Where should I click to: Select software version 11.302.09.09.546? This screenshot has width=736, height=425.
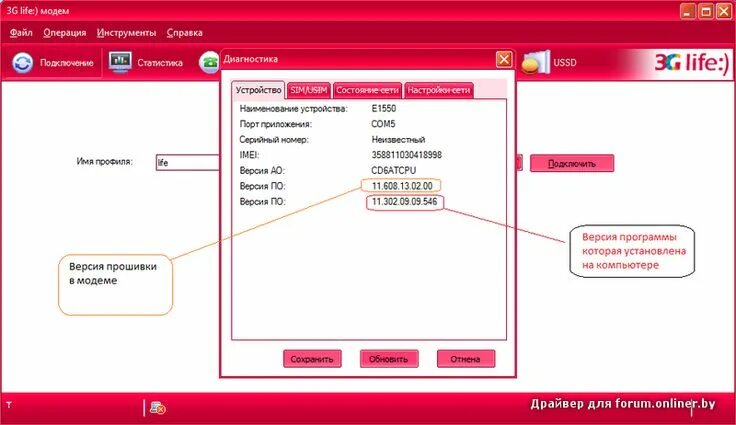(x=405, y=202)
